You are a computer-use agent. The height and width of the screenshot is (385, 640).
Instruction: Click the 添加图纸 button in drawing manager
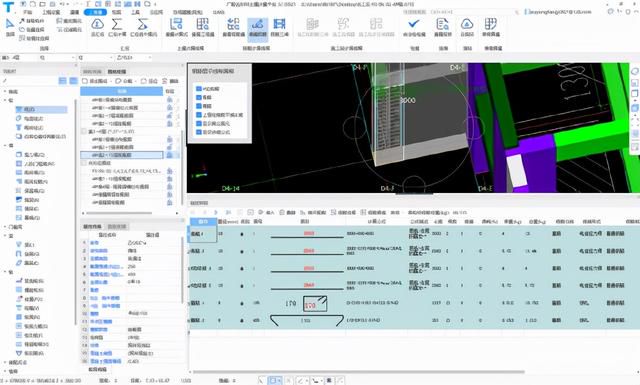(x=95, y=81)
